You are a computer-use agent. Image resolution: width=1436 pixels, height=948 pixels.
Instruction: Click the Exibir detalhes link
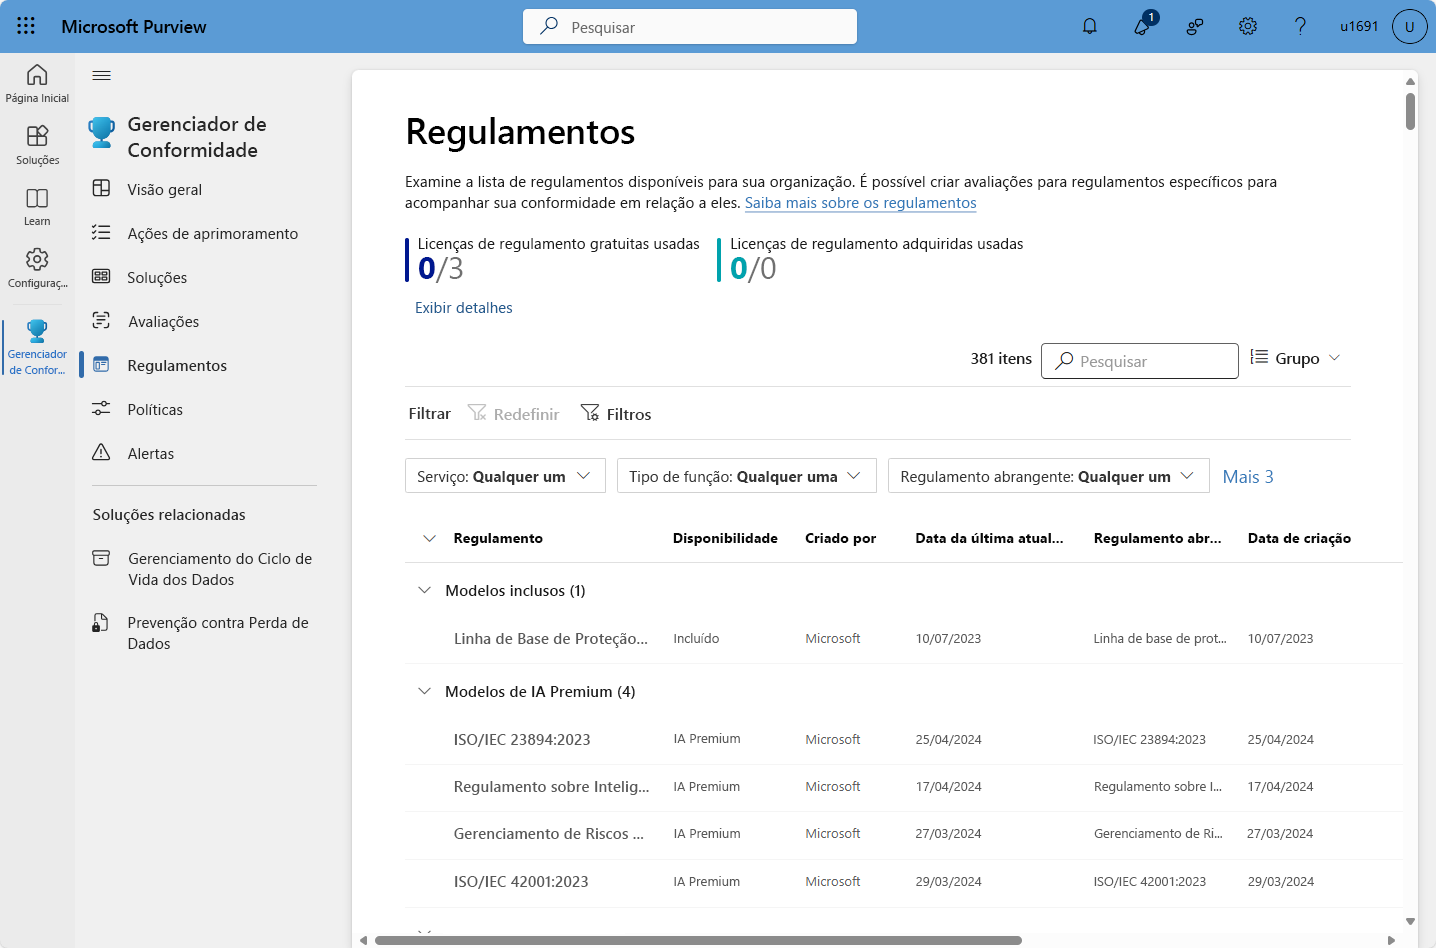(464, 308)
